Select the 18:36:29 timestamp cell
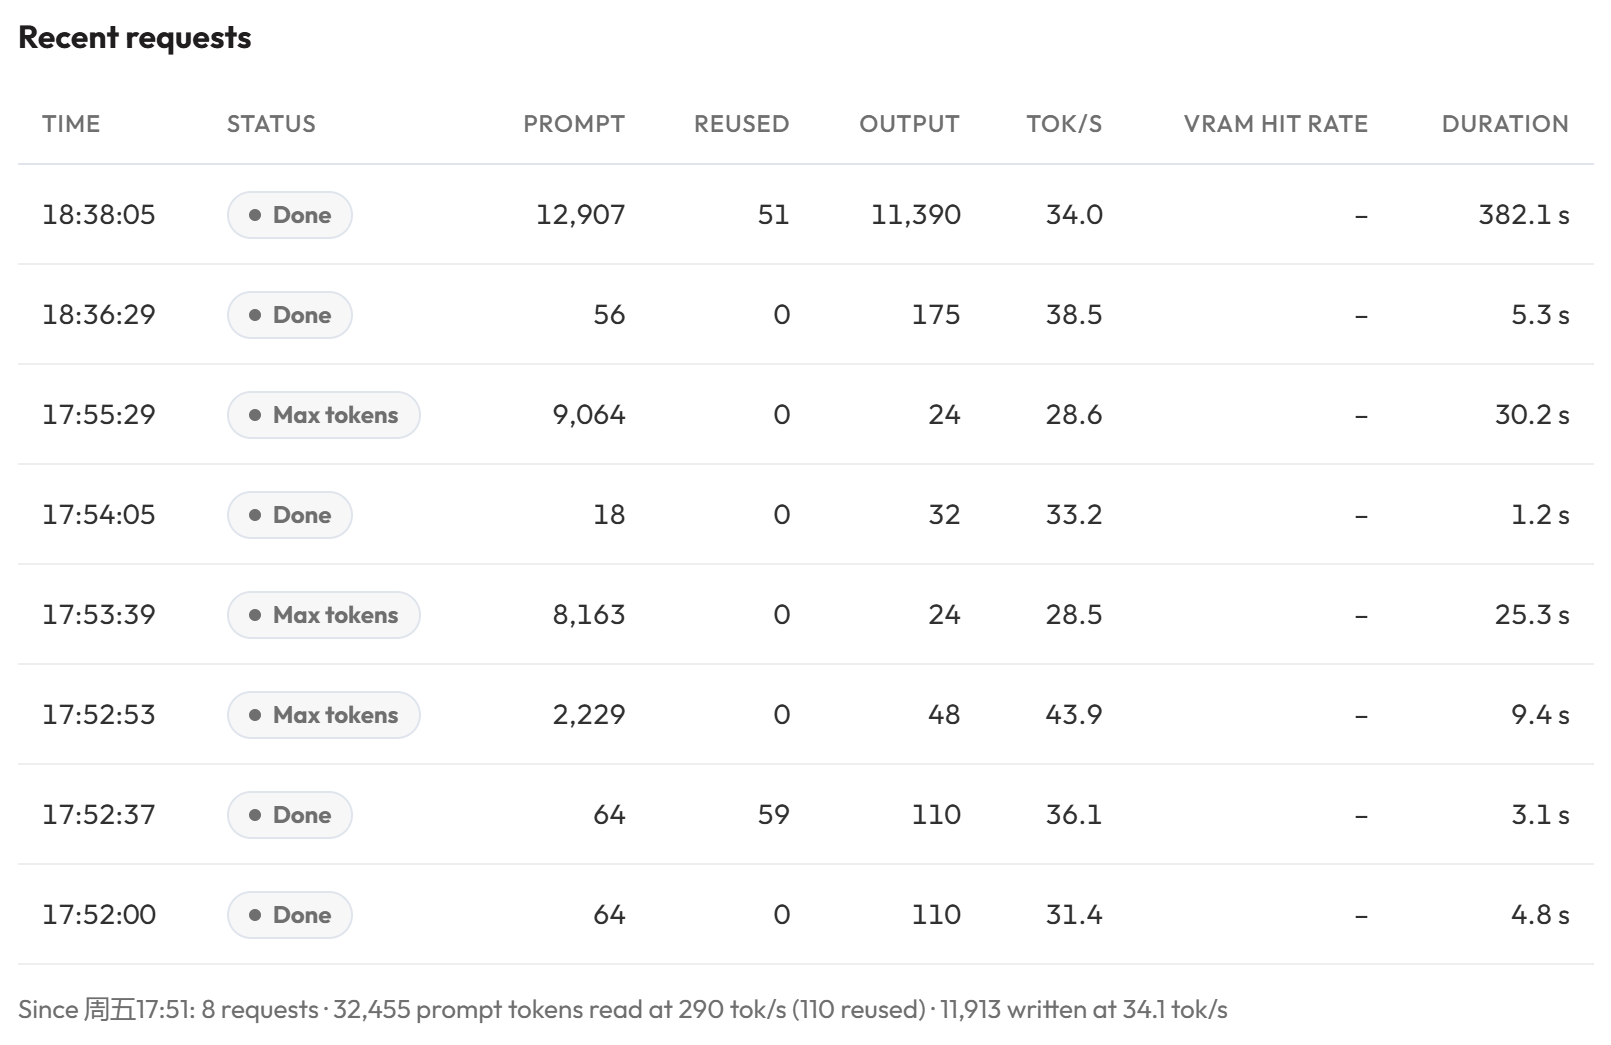Viewport: 1611px width, 1045px height. [x=99, y=315]
